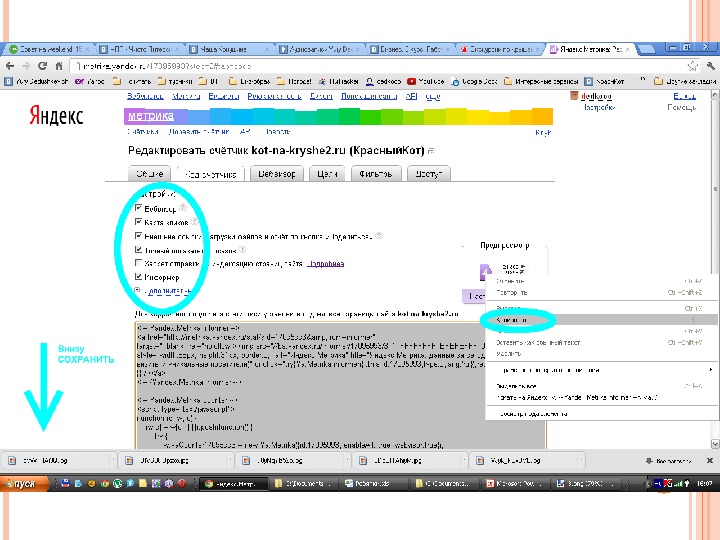The height and width of the screenshot is (540, 720).
Task: Click the edit icon after the counter title
Action: (x=431, y=151)
